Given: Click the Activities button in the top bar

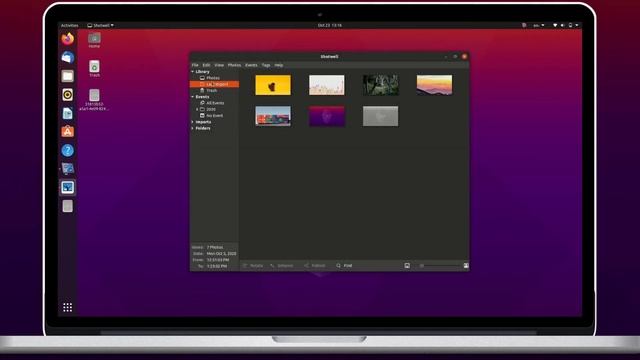Looking at the screenshot, I should [x=69, y=25].
